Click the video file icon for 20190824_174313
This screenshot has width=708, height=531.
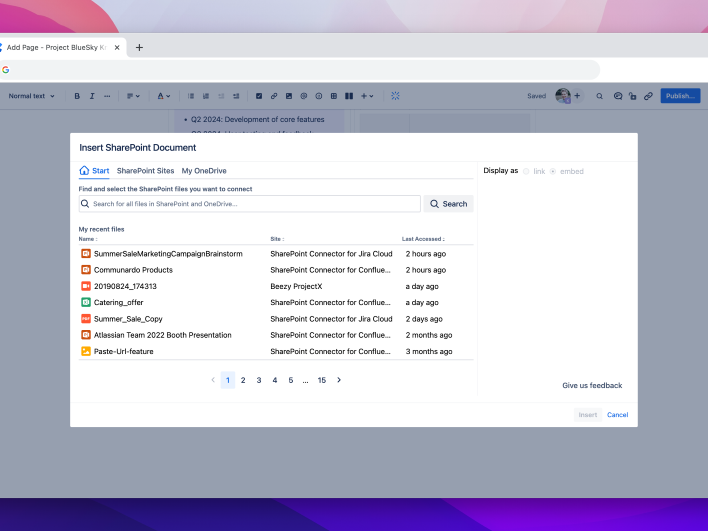[x=86, y=286]
